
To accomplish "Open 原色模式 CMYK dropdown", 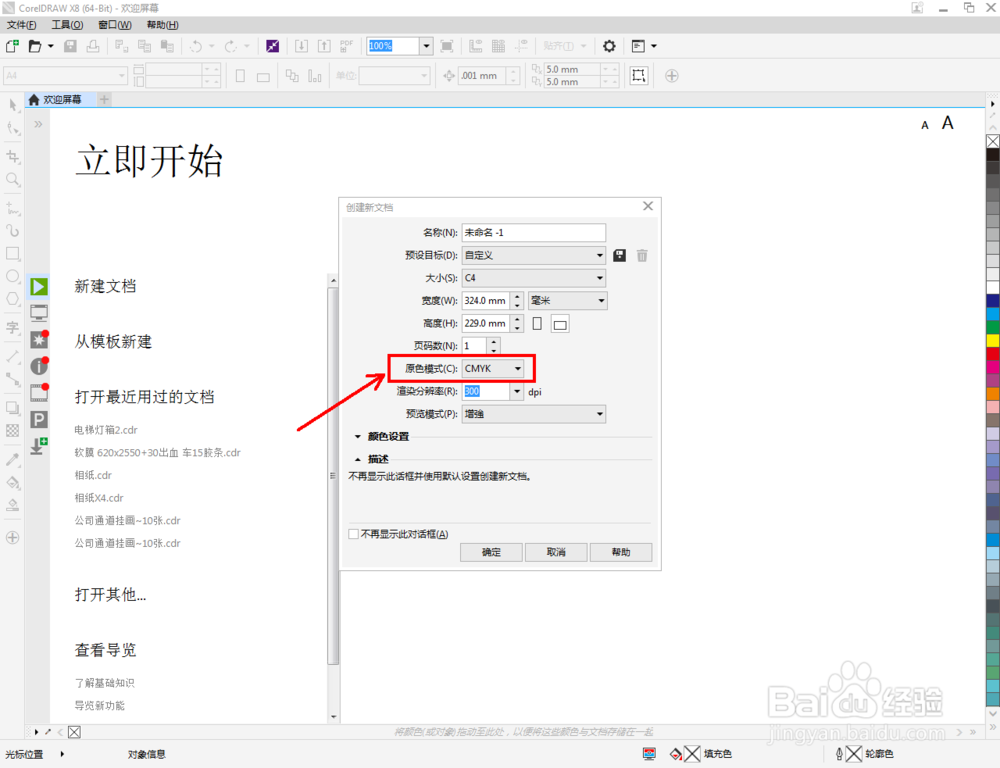I will click(493, 369).
